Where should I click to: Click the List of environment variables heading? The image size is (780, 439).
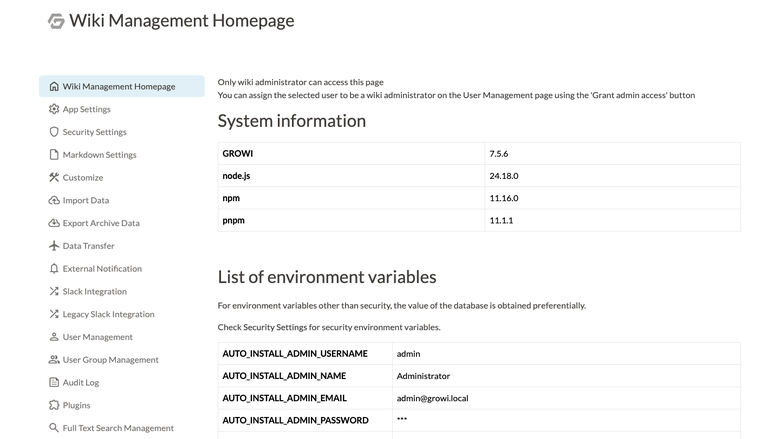pyautogui.click(x=327, y=277)
